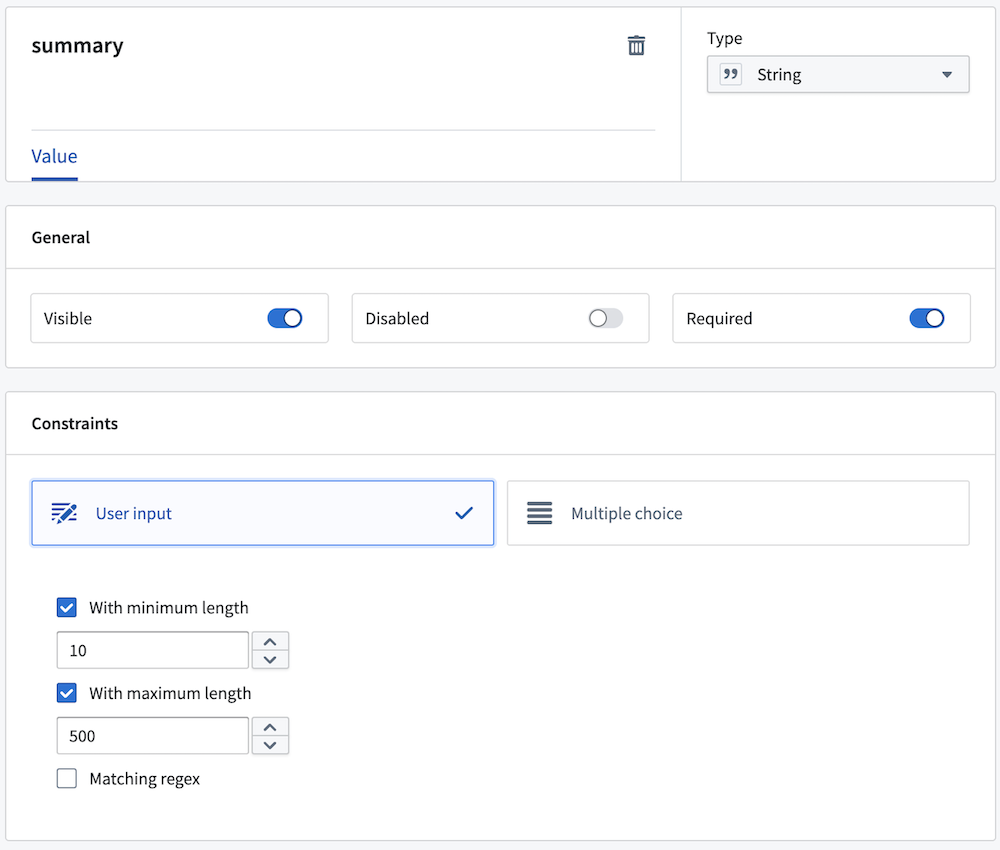Click the String type quotation mark icon

[731, 75]
